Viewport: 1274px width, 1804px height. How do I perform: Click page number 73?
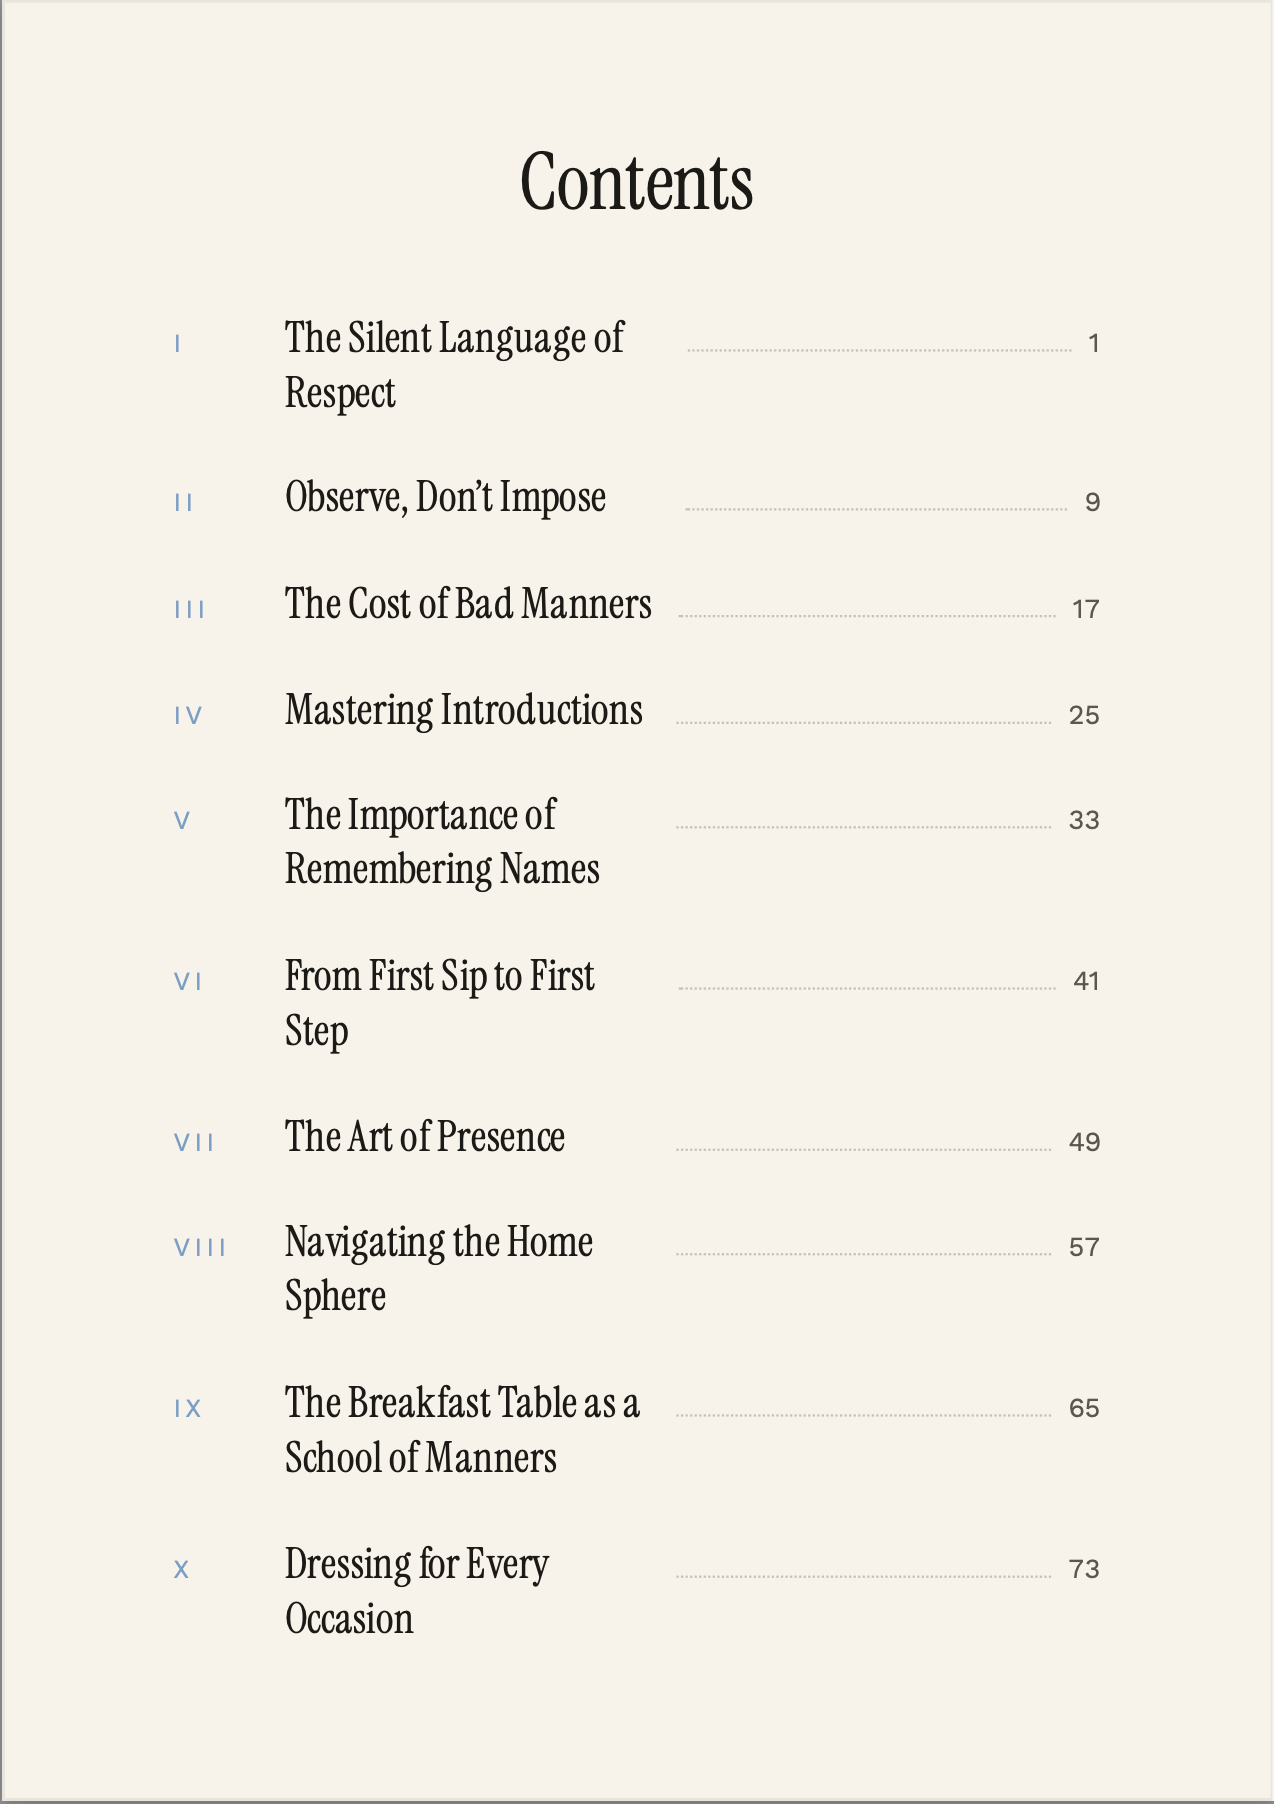pos(1084,1569)
